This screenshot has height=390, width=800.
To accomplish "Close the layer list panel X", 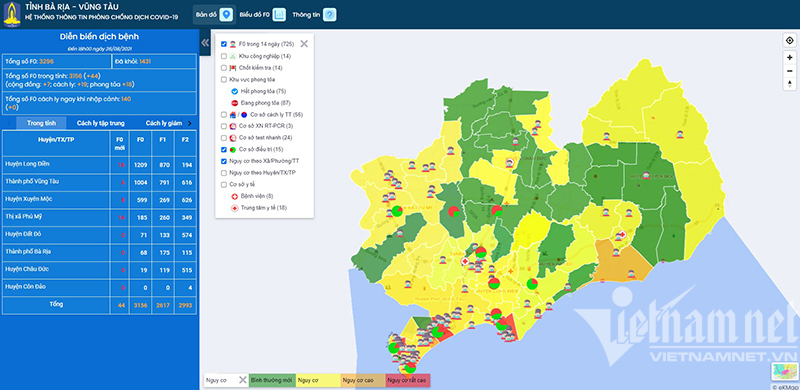I will [304, 44].
